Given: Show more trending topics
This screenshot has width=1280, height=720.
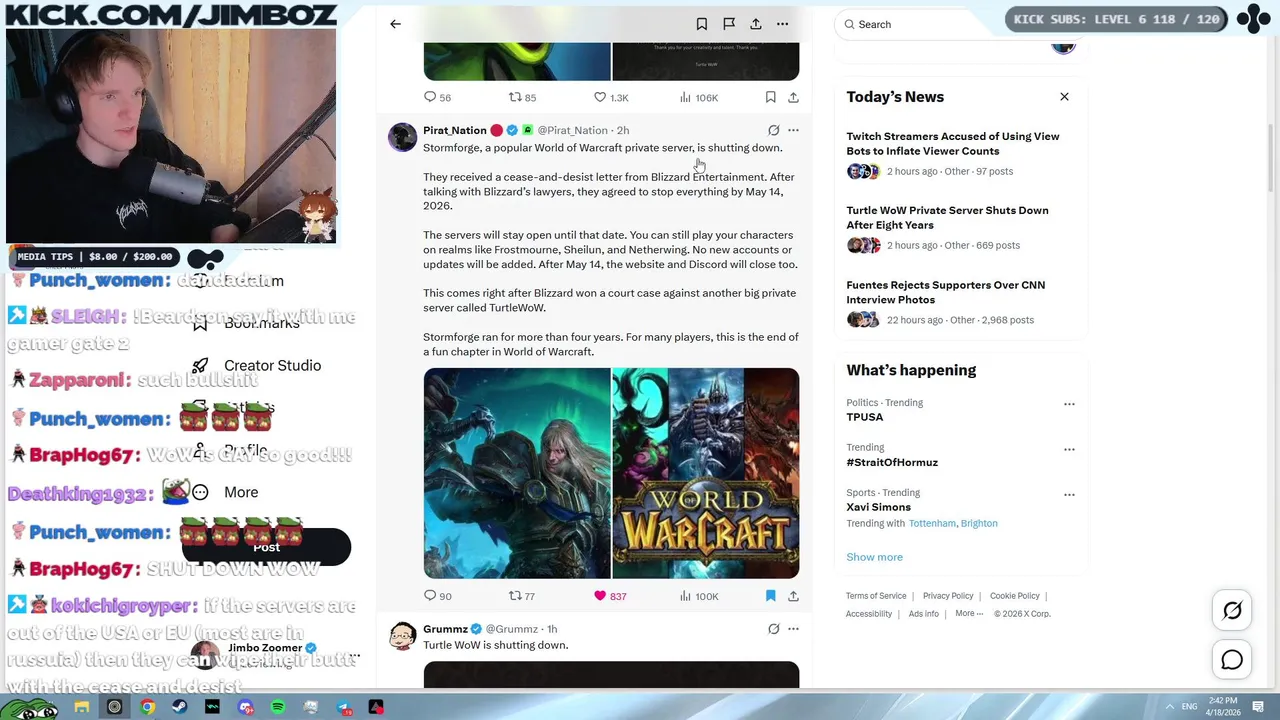Looking at the screenshot, I should click(874, 557).
